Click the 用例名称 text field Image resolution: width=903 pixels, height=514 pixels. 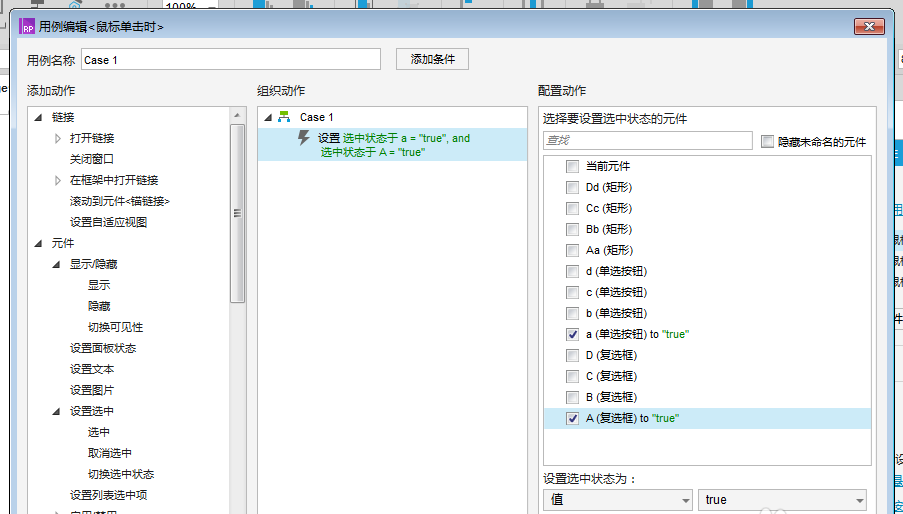click(230, 60)
